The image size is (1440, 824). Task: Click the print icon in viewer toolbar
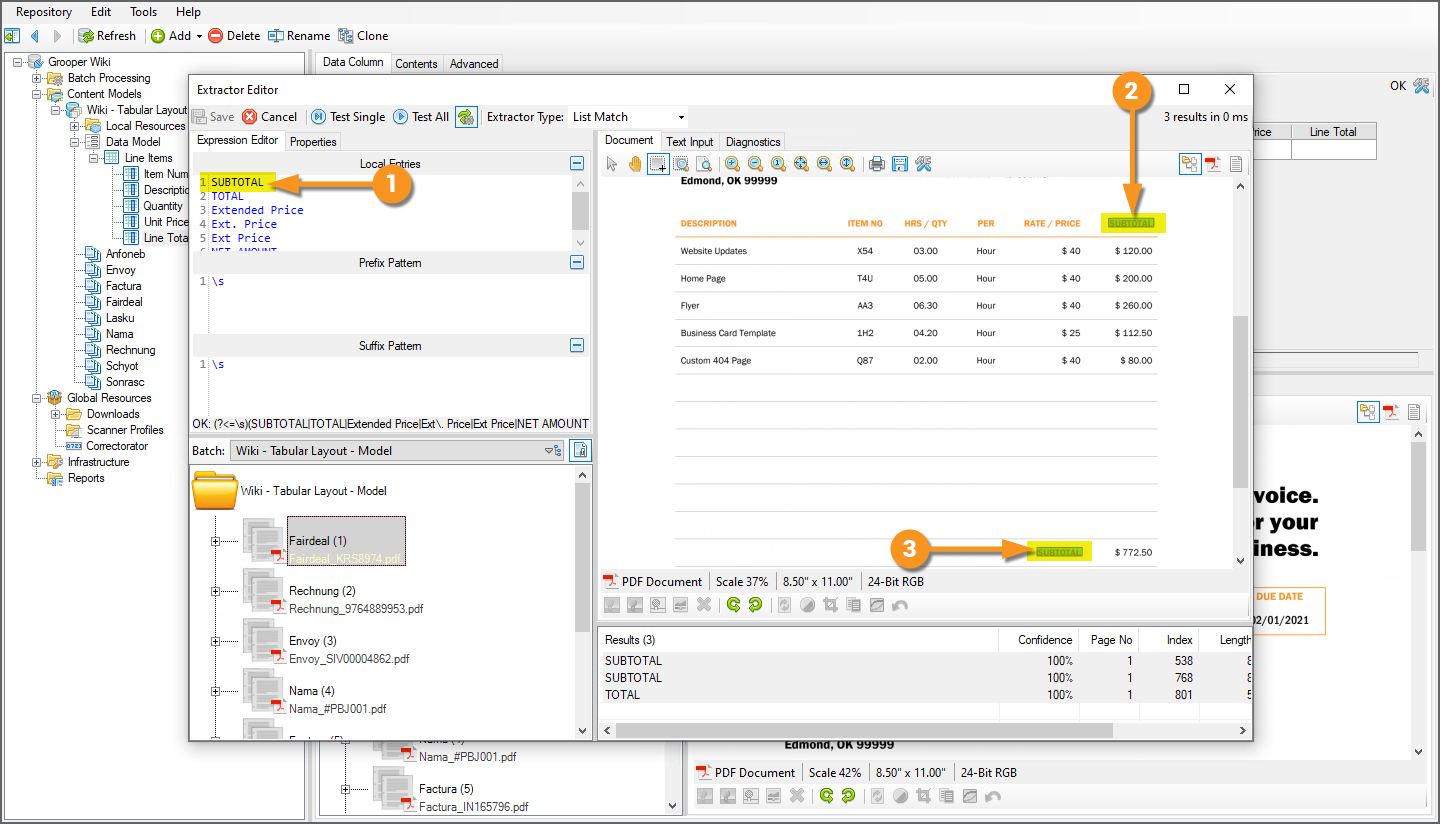(x=877, y=164)
